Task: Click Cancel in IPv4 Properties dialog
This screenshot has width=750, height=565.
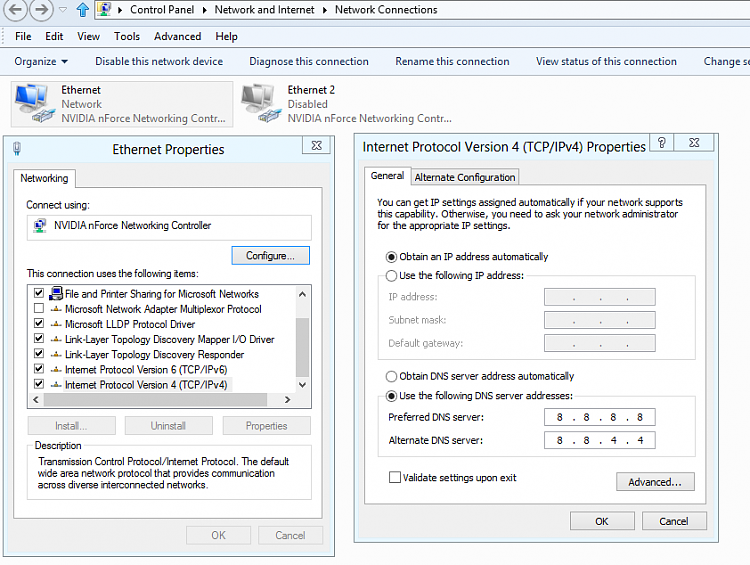Action: [x=674, y=521]
